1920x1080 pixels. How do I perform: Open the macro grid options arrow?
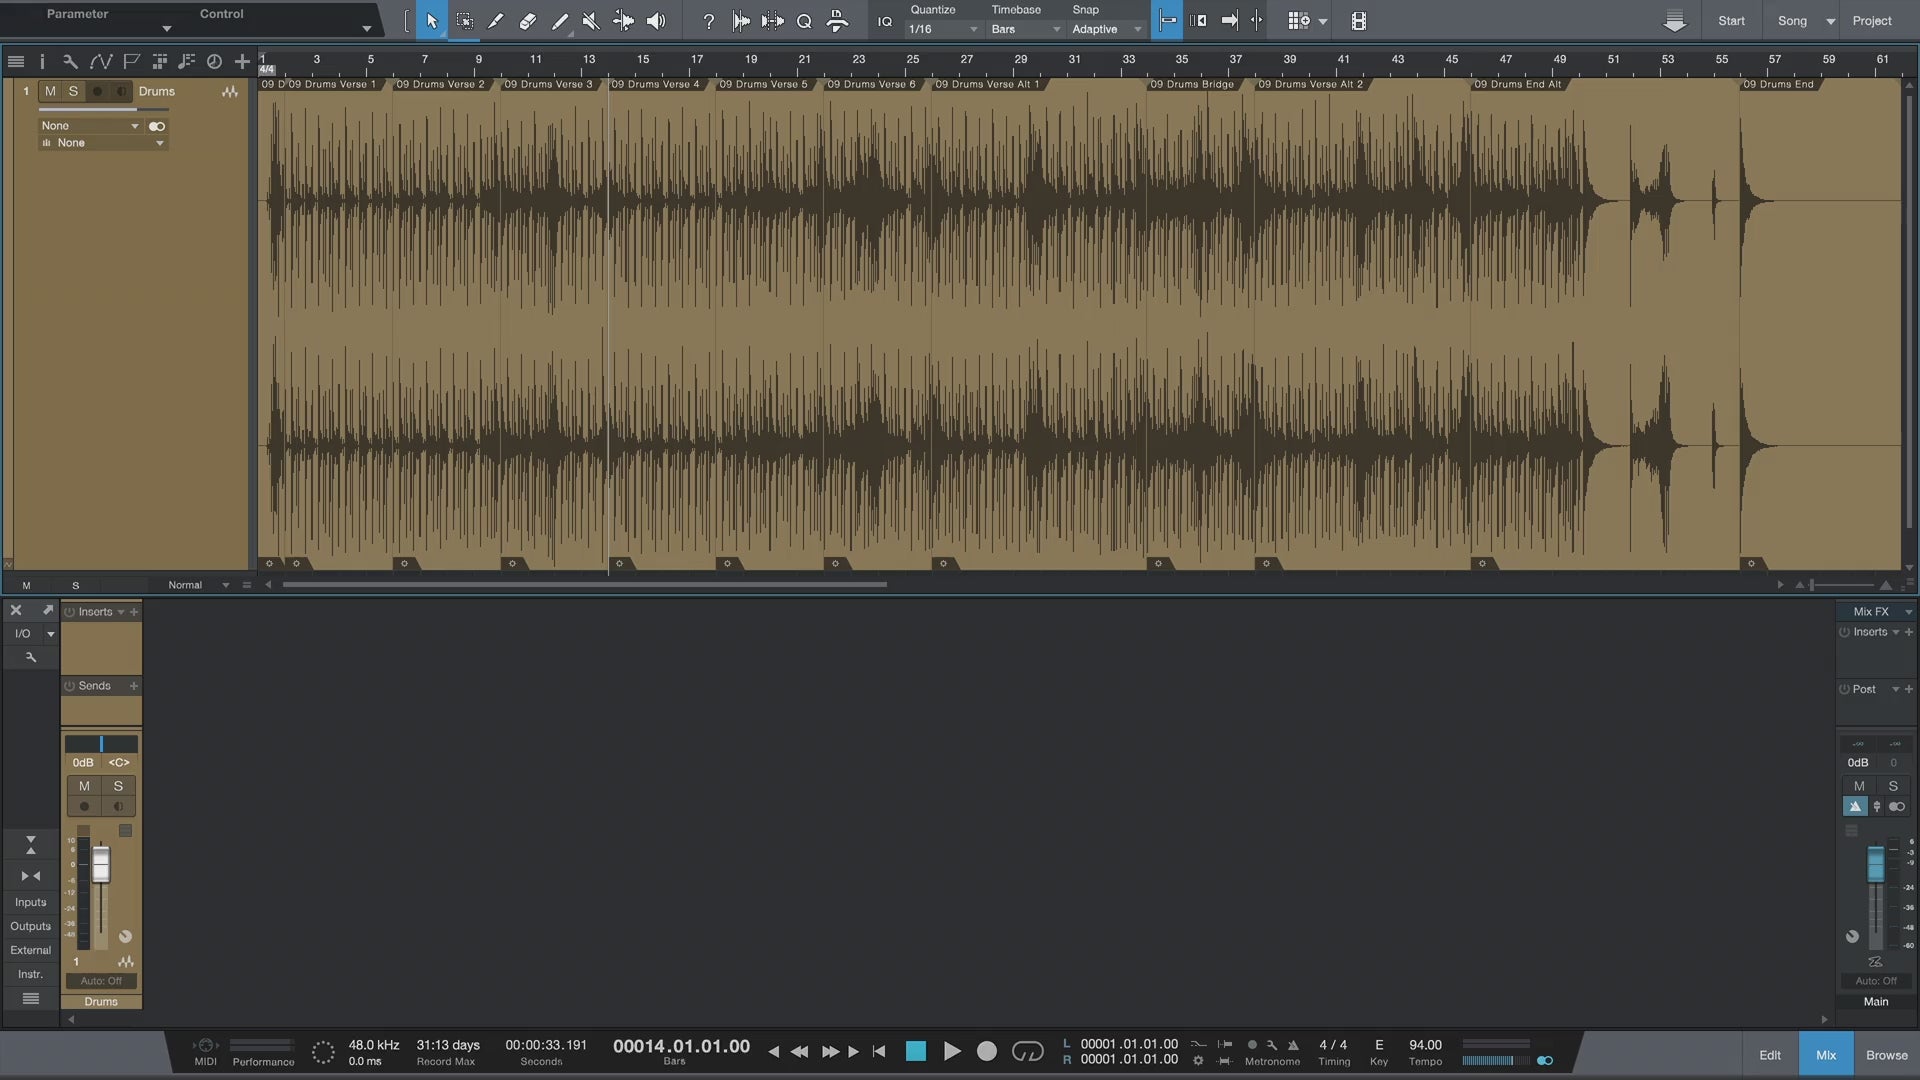(1323, 21)
